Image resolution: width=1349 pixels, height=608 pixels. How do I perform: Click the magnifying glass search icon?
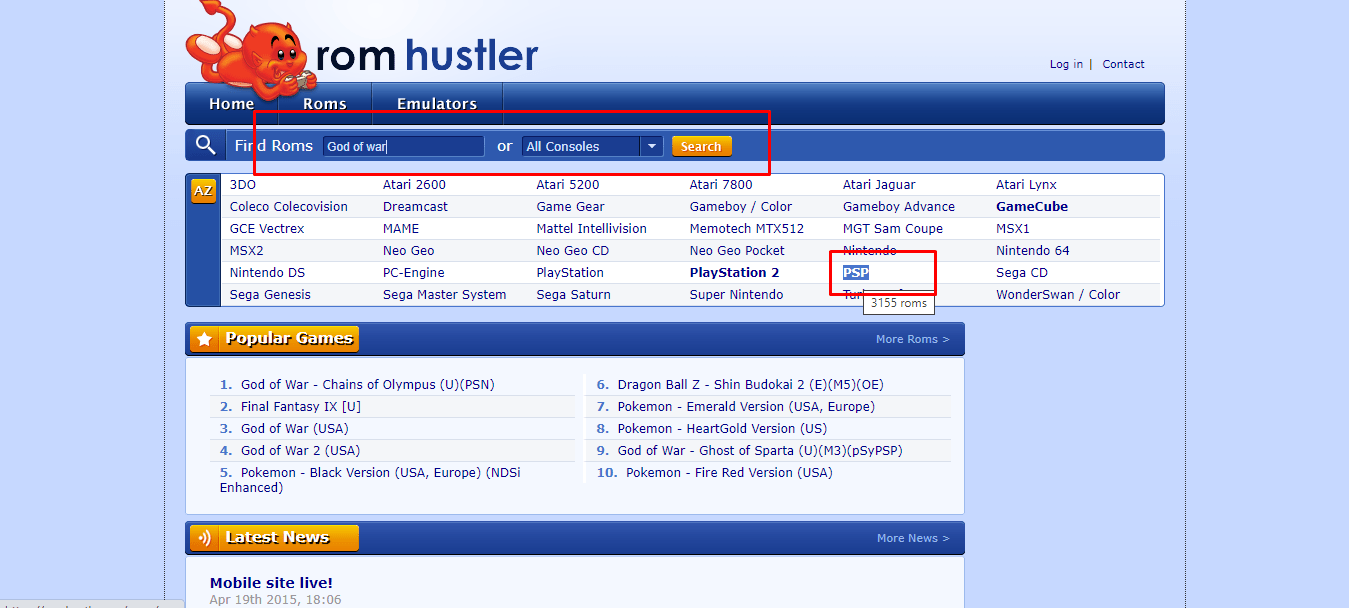coord(205,145)
